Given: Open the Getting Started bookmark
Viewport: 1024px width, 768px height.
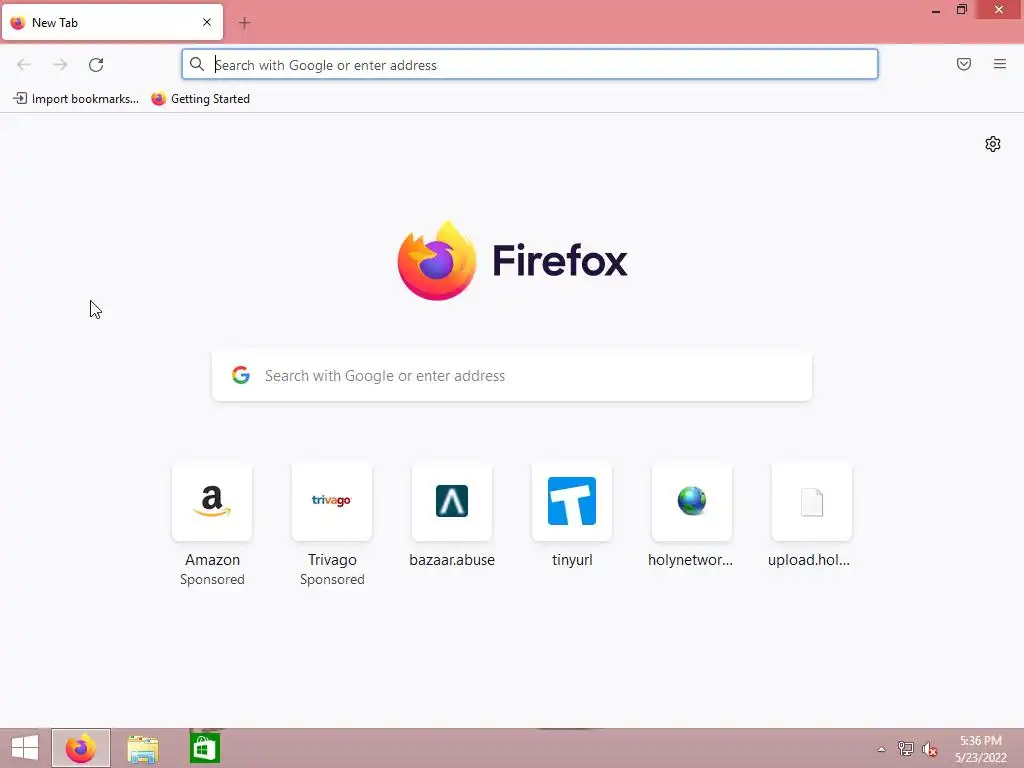Looking at the screenshot, I should [200, 99].
